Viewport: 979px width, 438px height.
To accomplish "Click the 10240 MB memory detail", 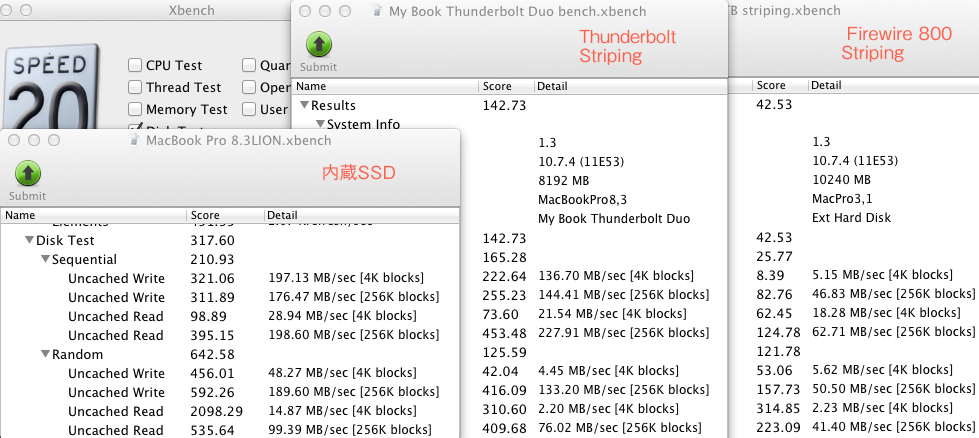I will 842,180.
